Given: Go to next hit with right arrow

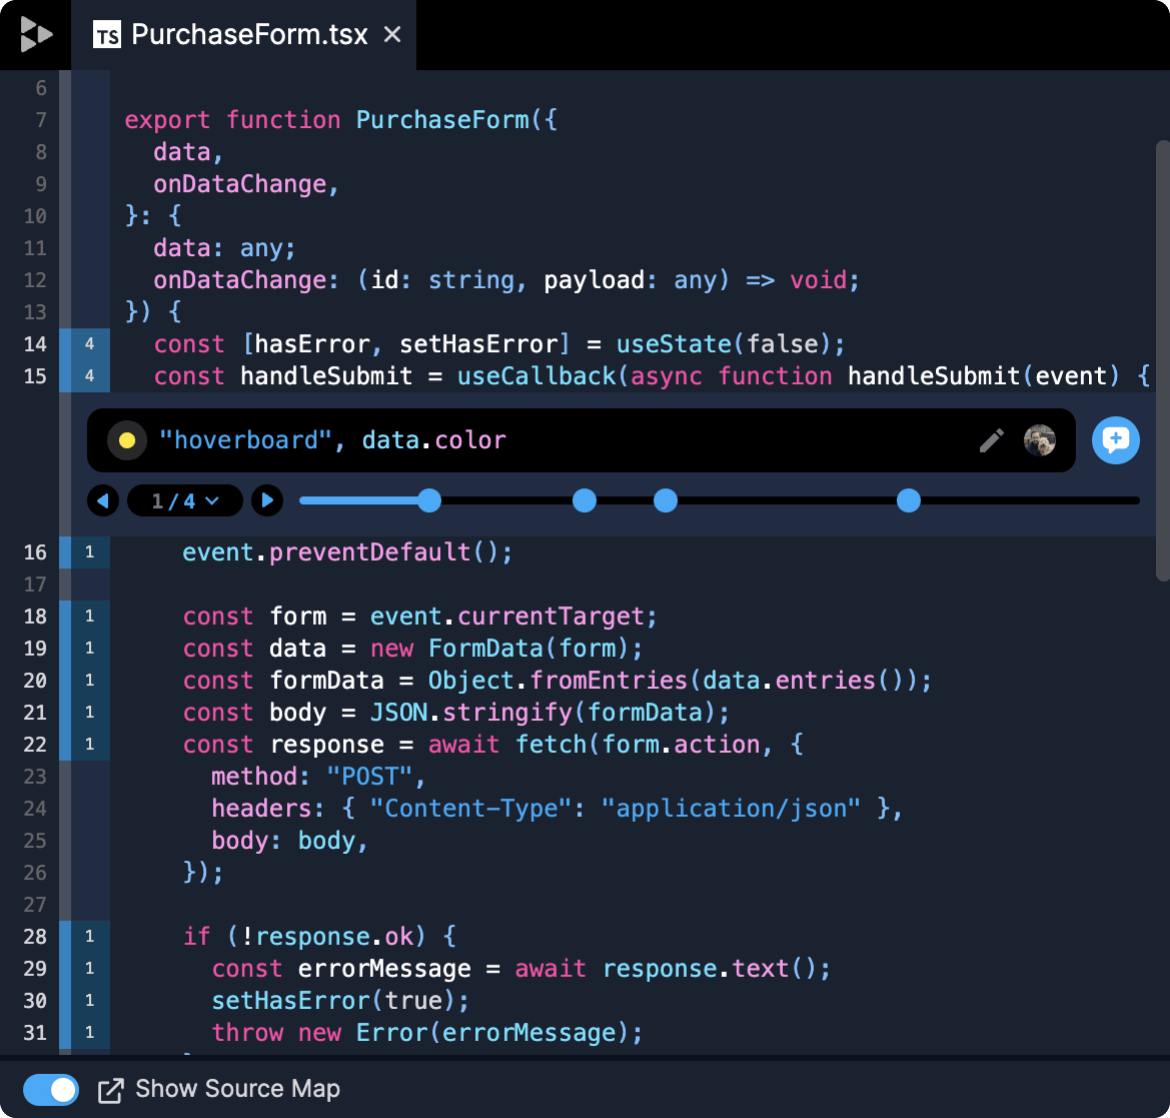Looking at the screenshot, I should [x=266, y=500].
